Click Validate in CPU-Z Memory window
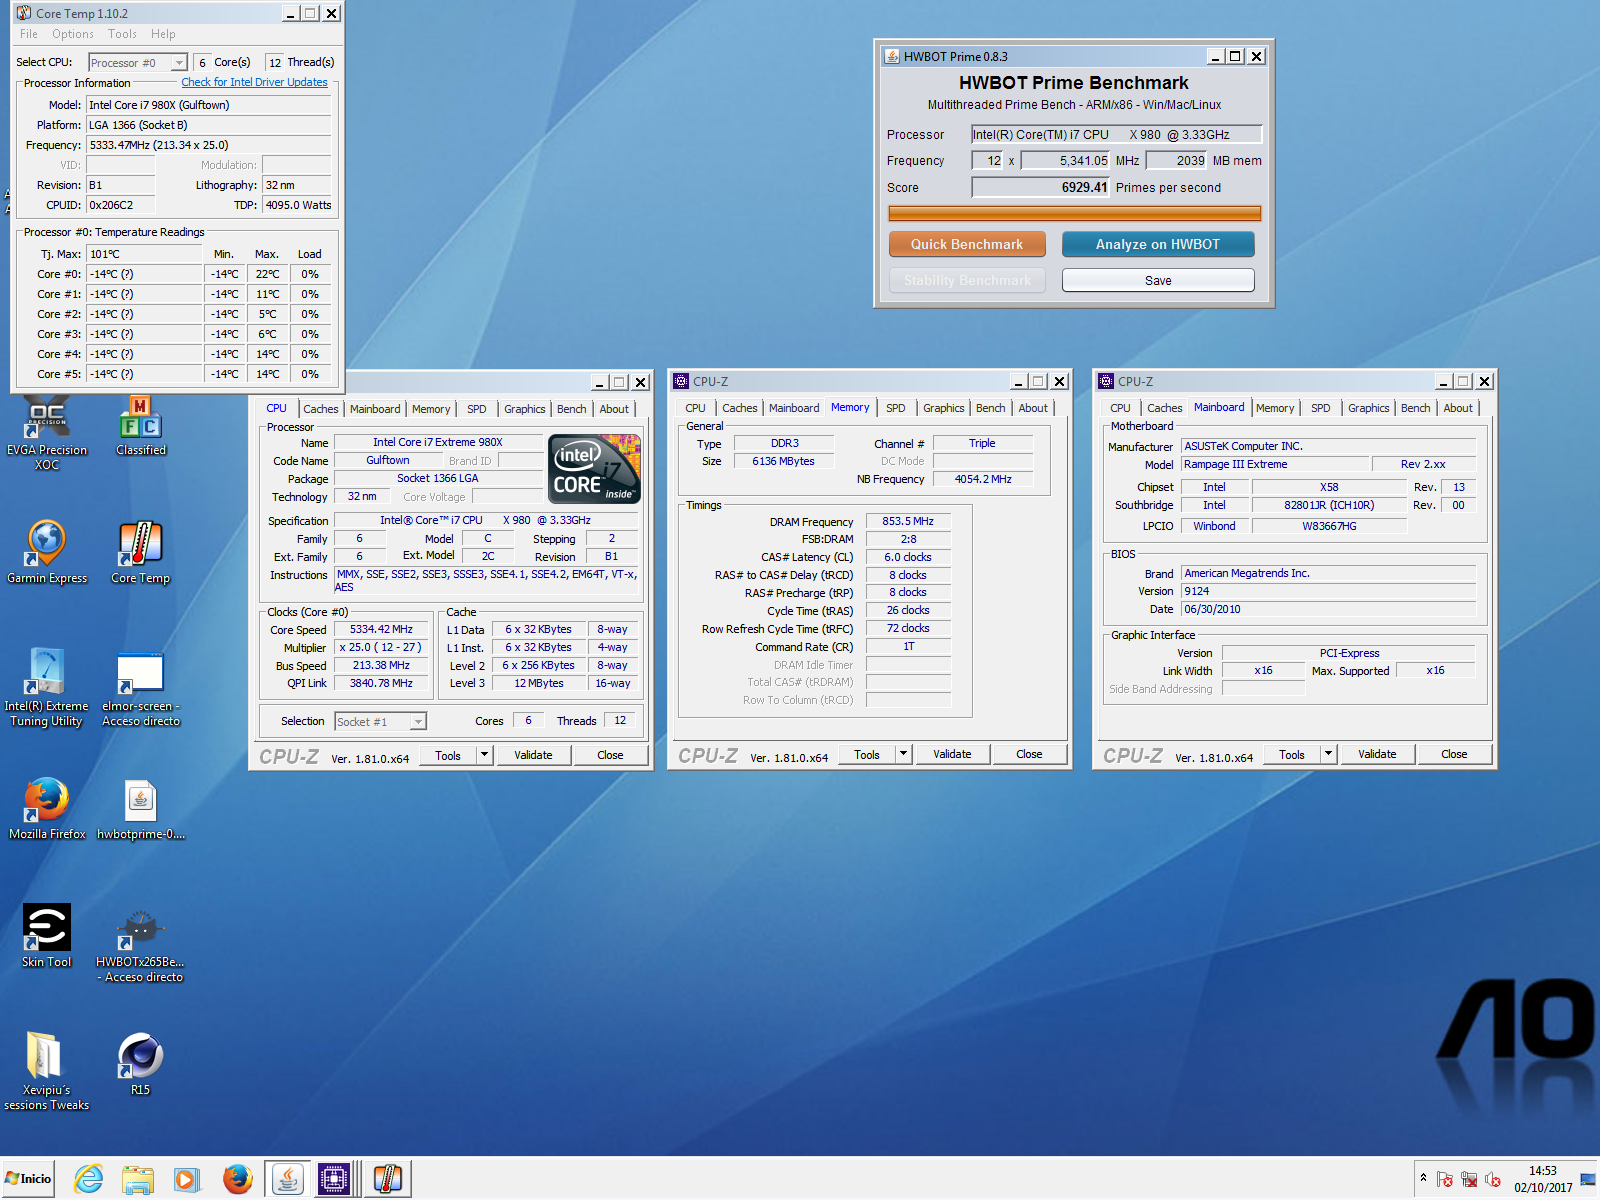The image size is (1600, 1200). point(952,754)
